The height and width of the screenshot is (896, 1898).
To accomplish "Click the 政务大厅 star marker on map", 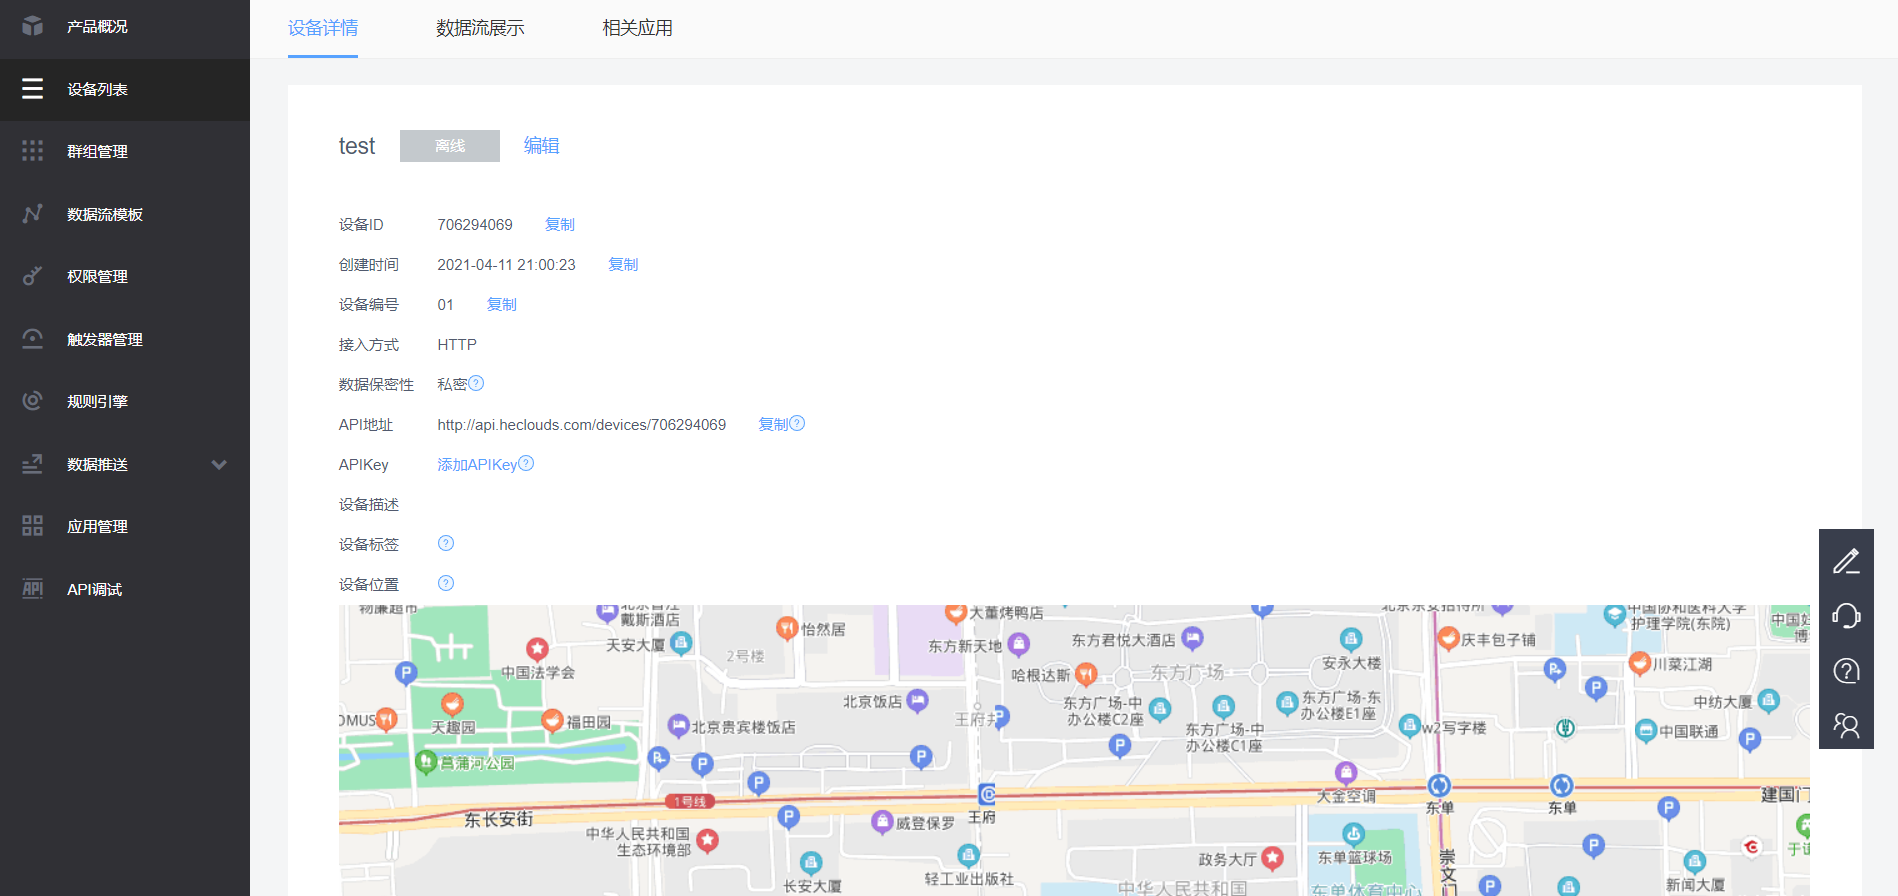I will (x=1272, y=858).
